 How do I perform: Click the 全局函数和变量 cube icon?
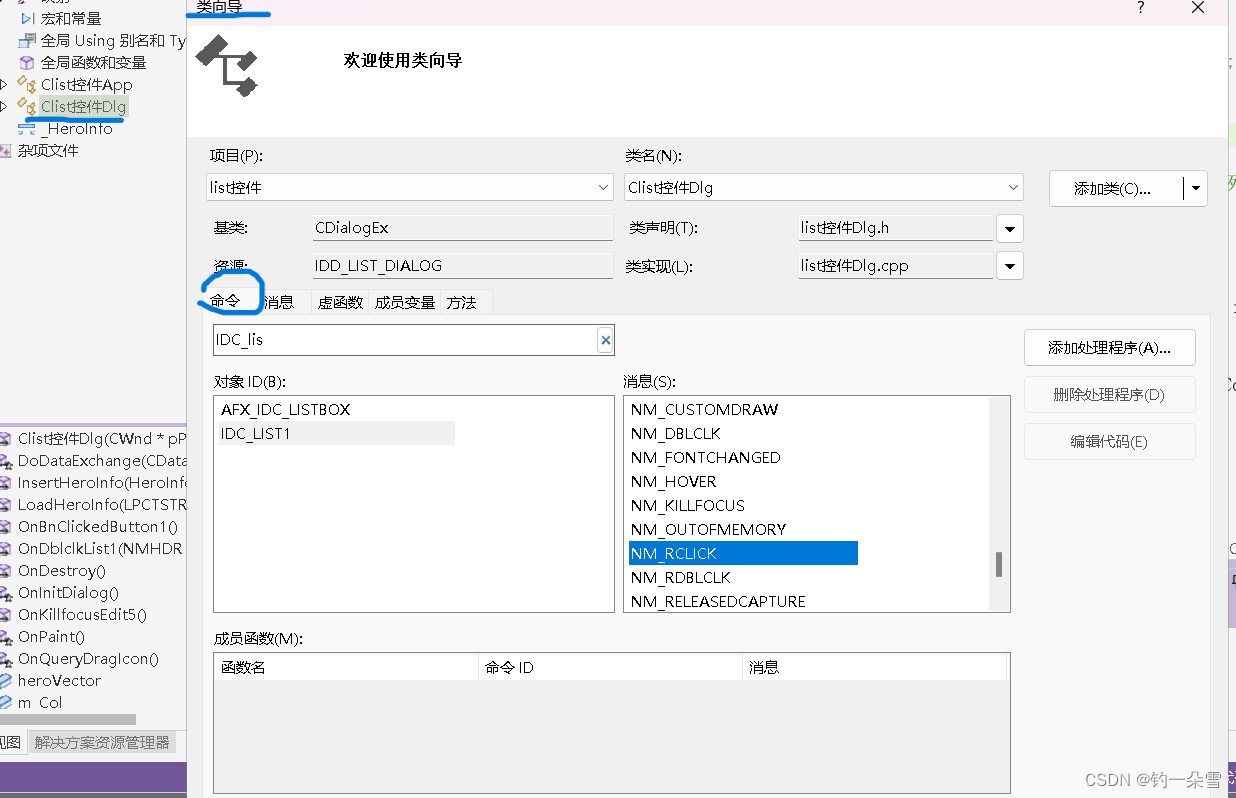click(x=26, y=62)
